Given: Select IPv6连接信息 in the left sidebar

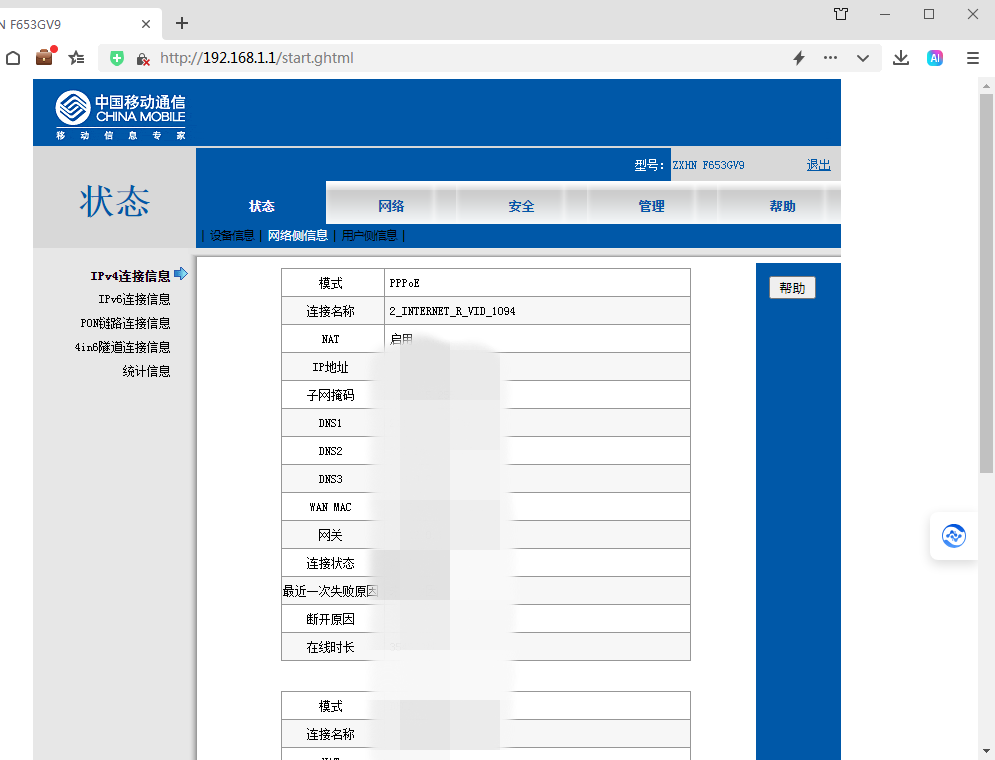Looking at the screenshot, I should coord(134,299).
